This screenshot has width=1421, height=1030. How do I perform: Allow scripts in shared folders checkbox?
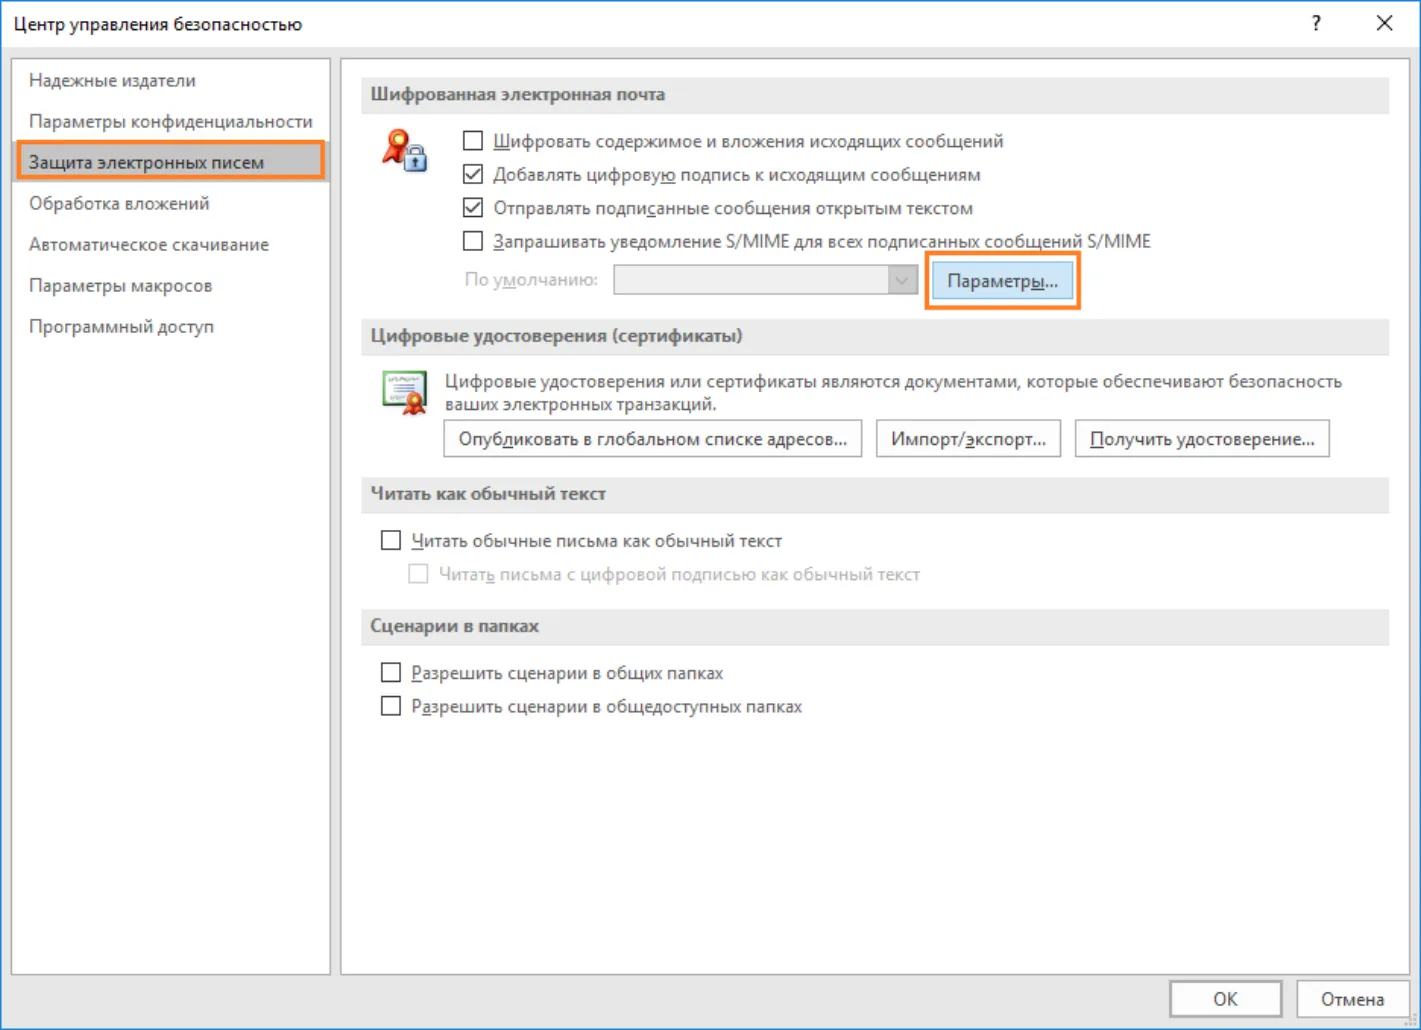391,673
